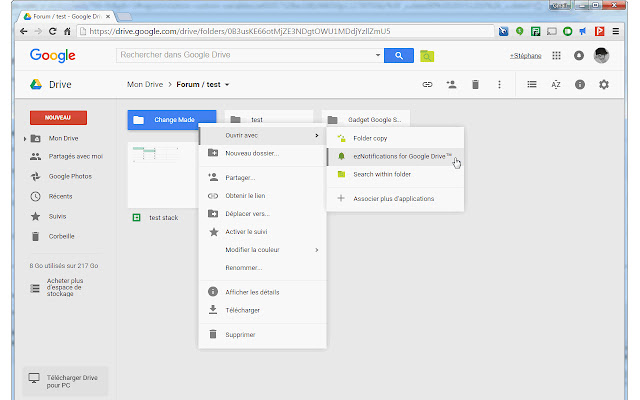The height and width of the screenshot is (400, 640).
Task: Click the blue search magnifier button
Action: (x=399, y=56)
